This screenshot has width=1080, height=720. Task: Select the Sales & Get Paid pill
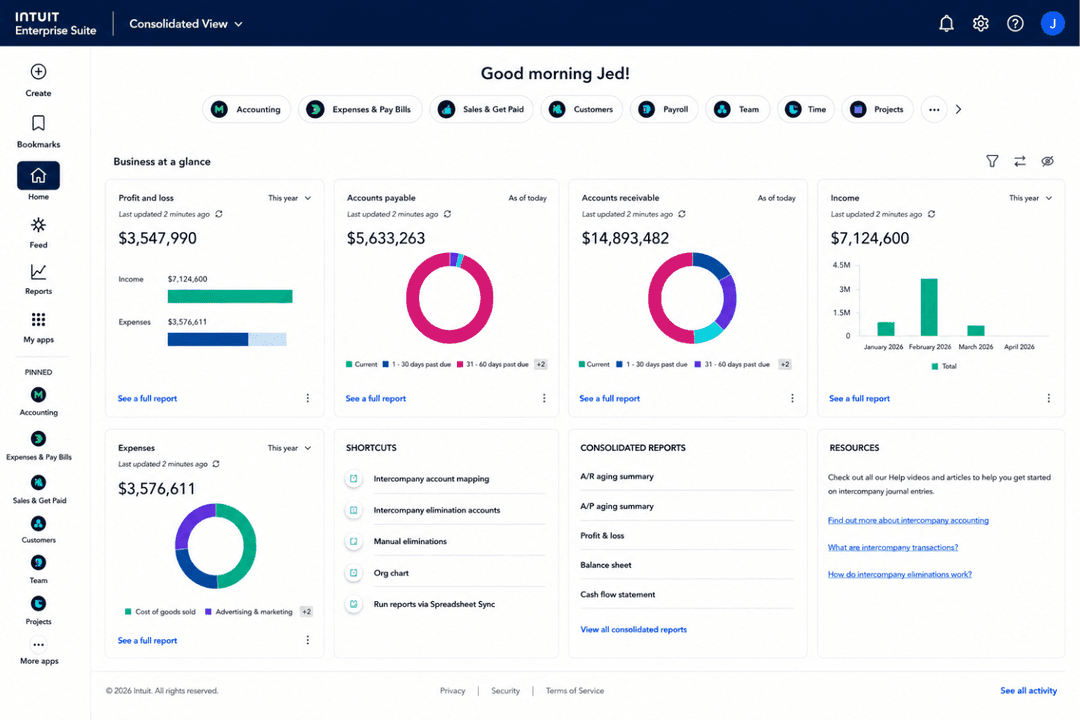481,110
